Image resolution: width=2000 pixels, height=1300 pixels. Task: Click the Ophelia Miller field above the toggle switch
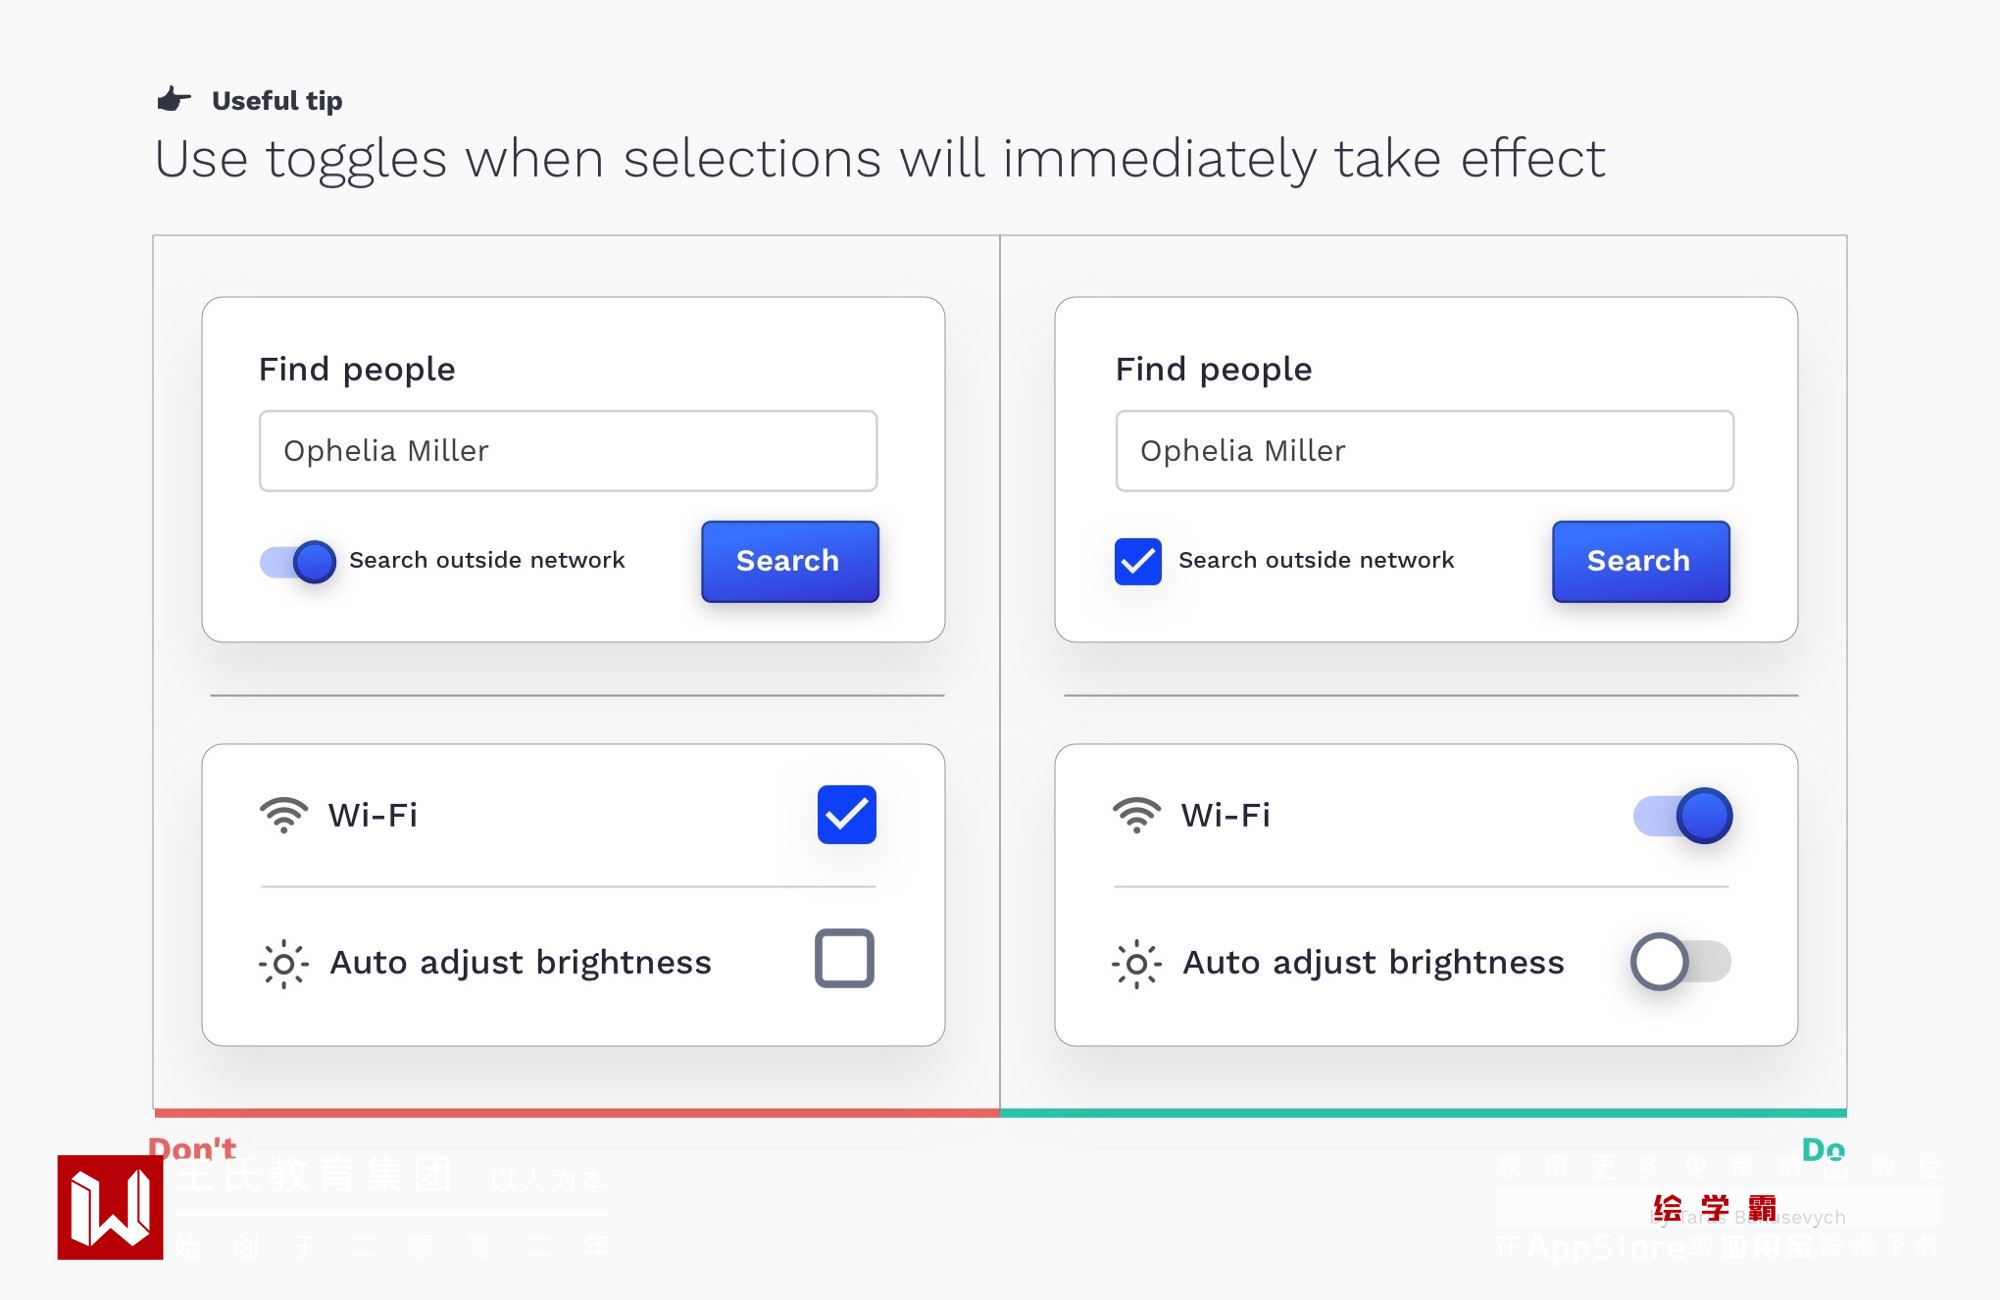pyautogui.click(x=568, y=451)
